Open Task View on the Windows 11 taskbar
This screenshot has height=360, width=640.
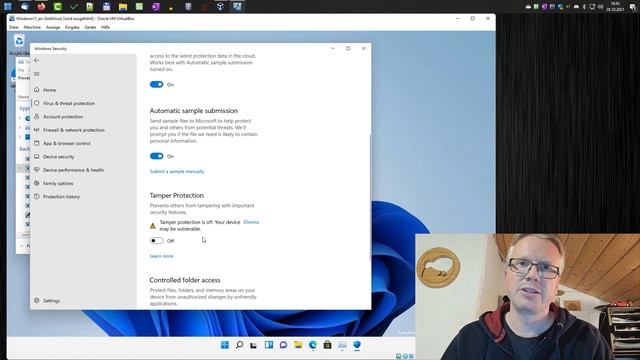[254, 345]
